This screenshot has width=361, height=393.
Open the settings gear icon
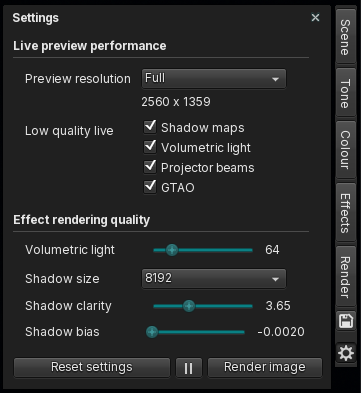(346, 353)
